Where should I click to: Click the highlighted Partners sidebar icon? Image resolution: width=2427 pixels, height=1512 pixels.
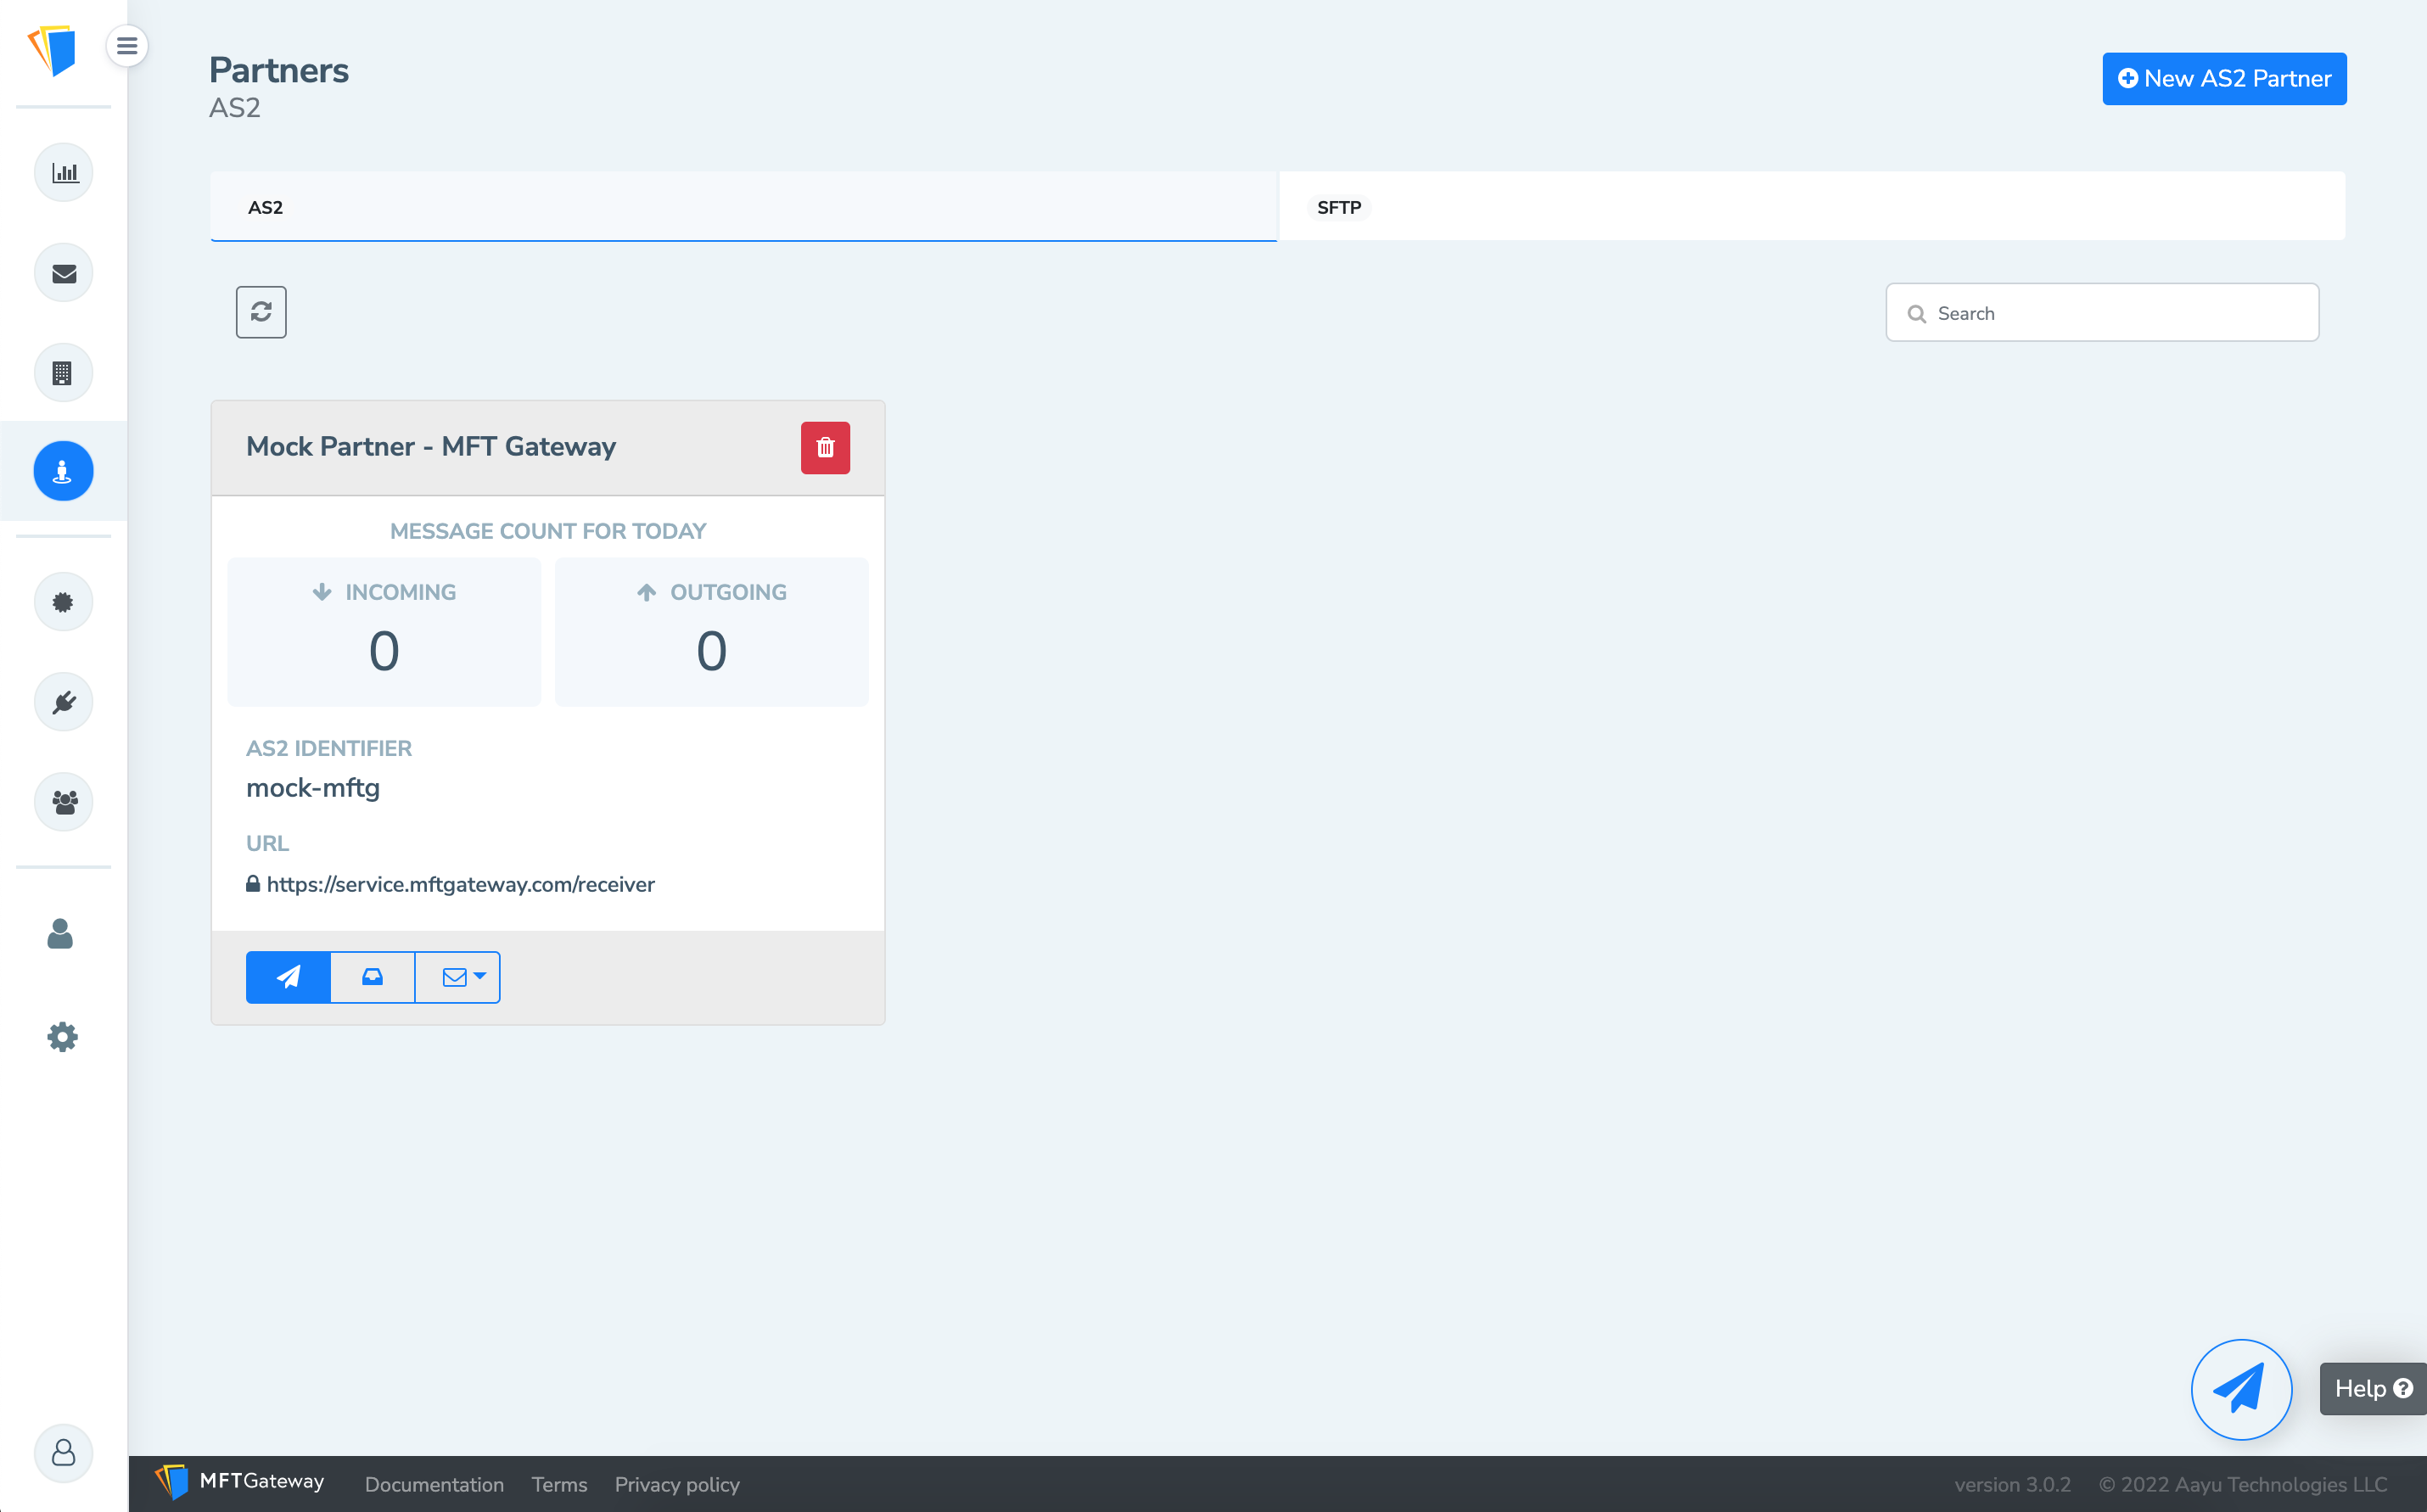(x=63, y=470)
